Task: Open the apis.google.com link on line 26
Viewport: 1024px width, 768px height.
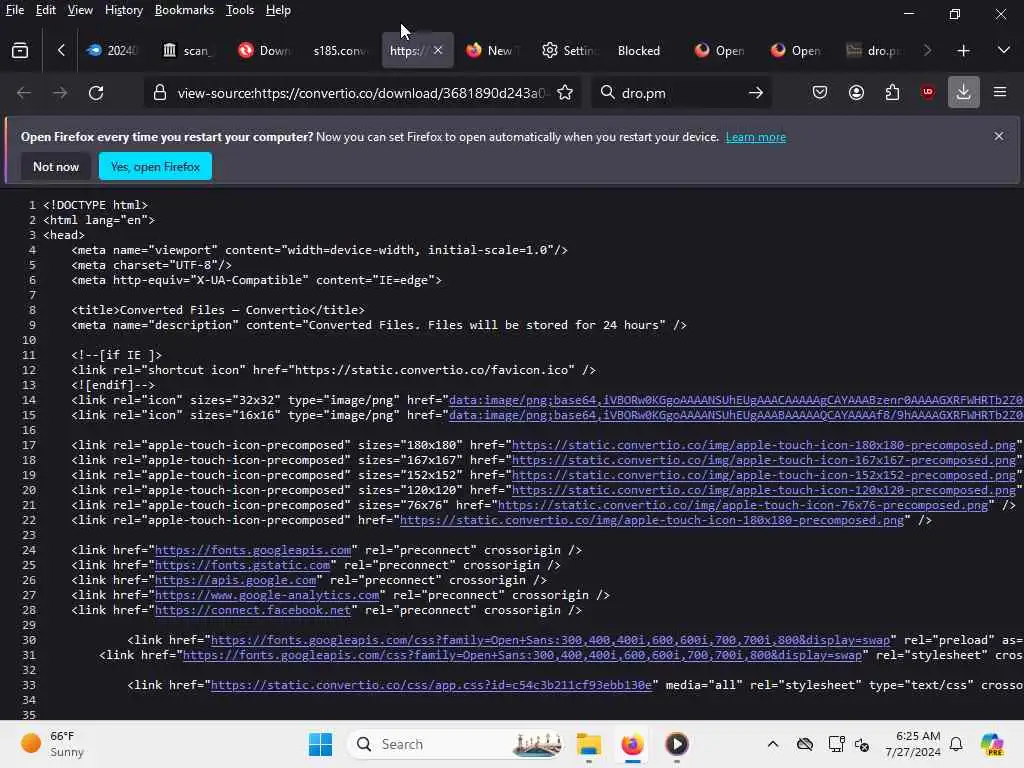Action: tap(235, 580)
